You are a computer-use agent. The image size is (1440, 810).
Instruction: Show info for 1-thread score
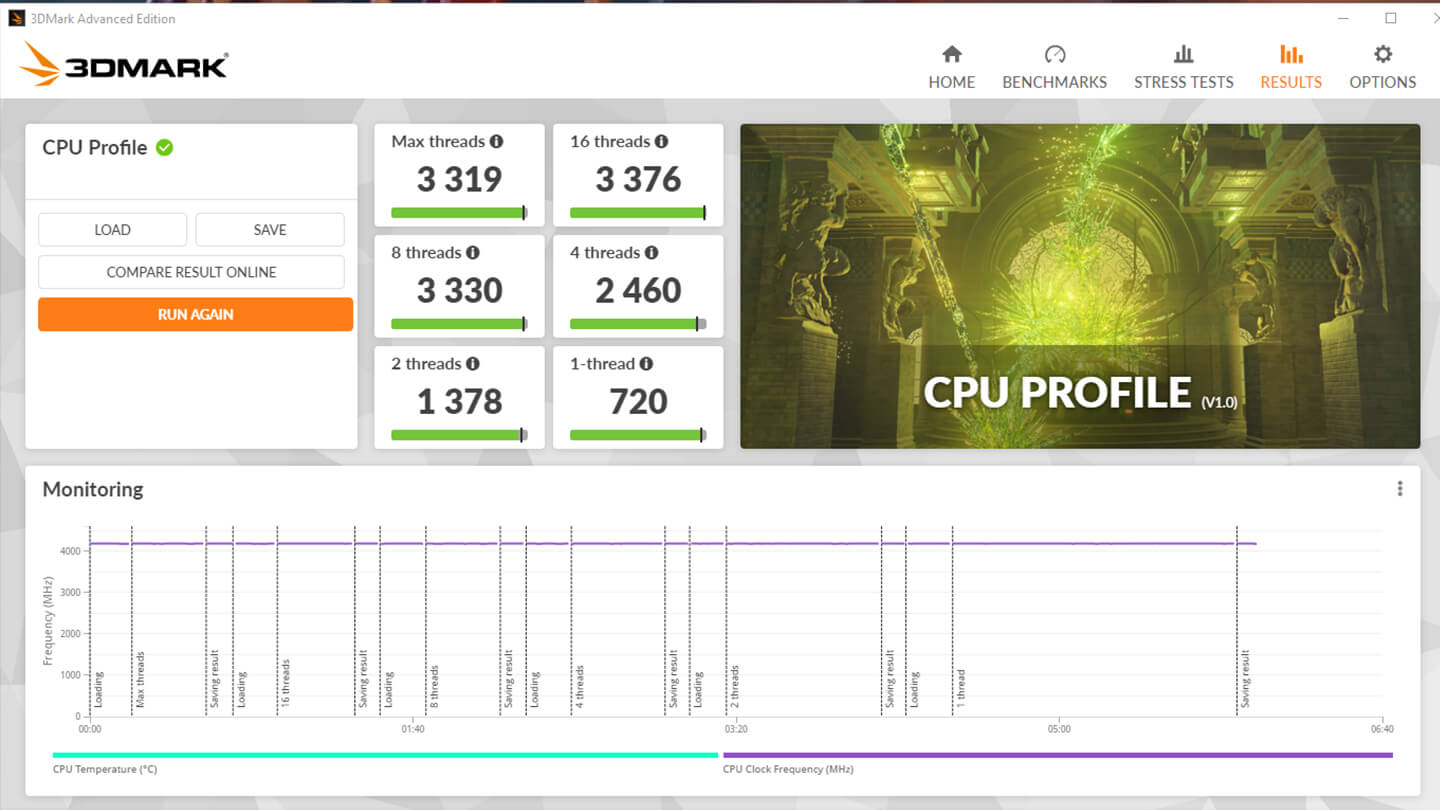646,364
